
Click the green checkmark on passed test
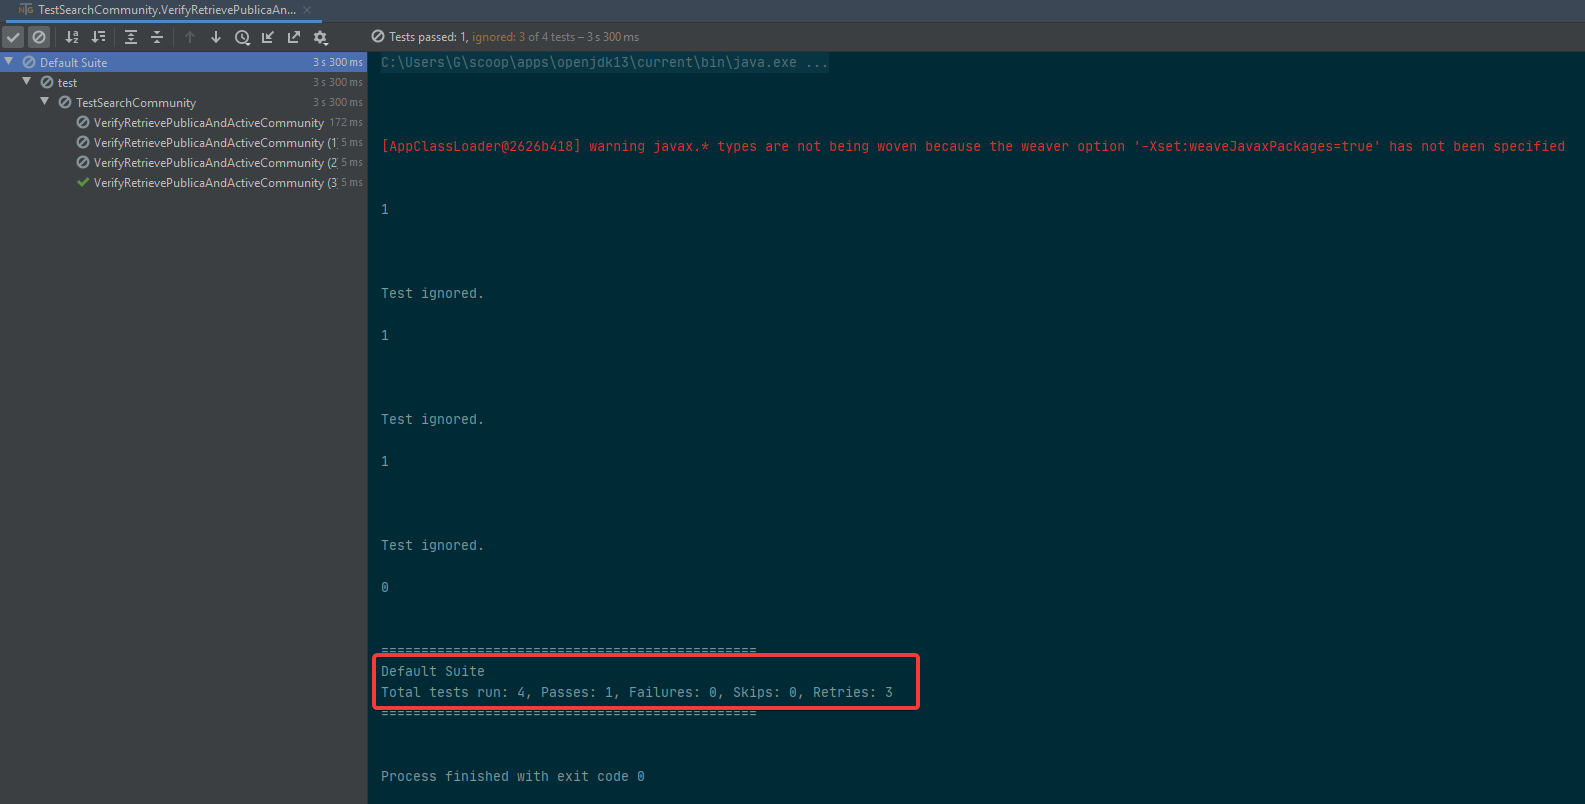point(83,182)
